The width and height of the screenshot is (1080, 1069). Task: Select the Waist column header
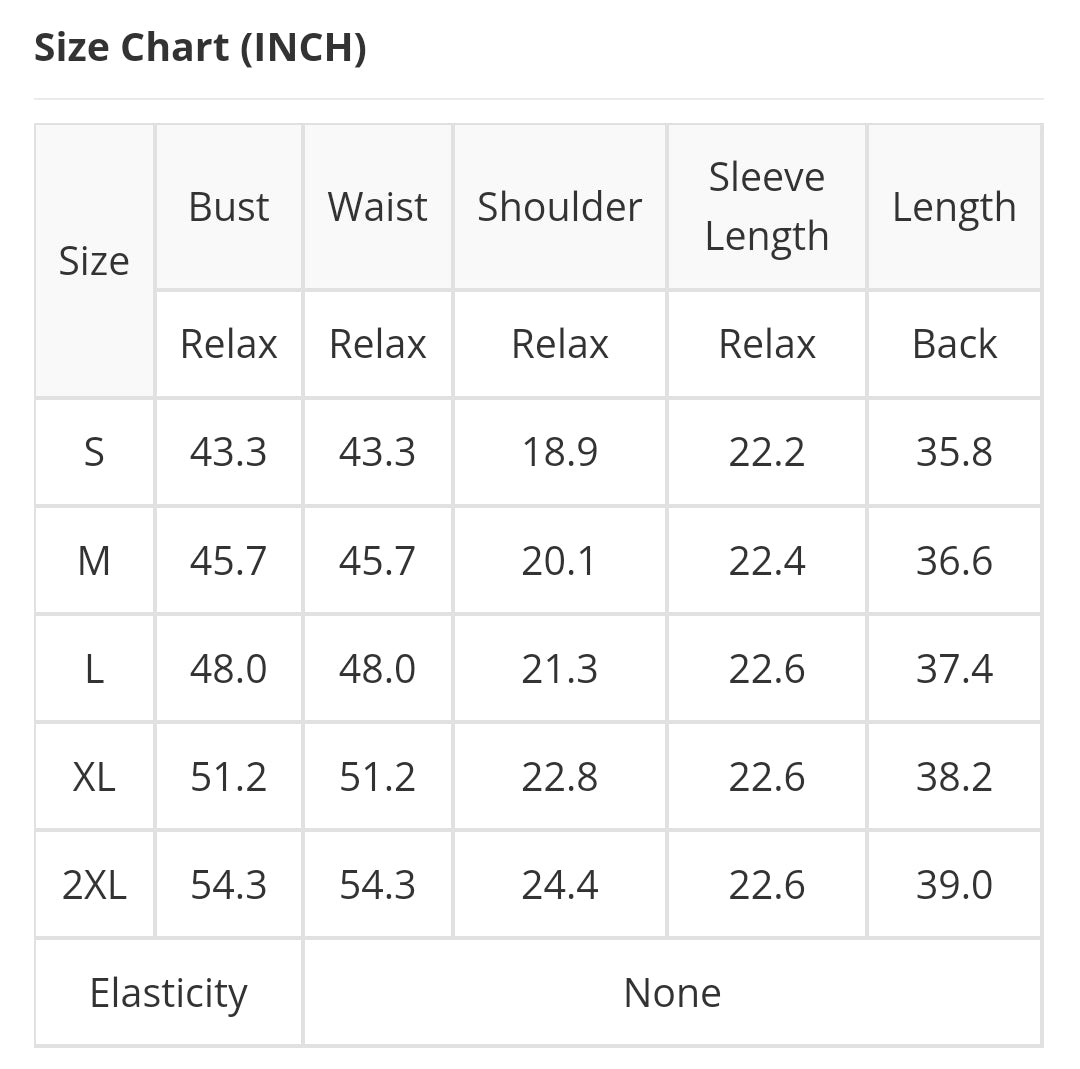[378, 207]
